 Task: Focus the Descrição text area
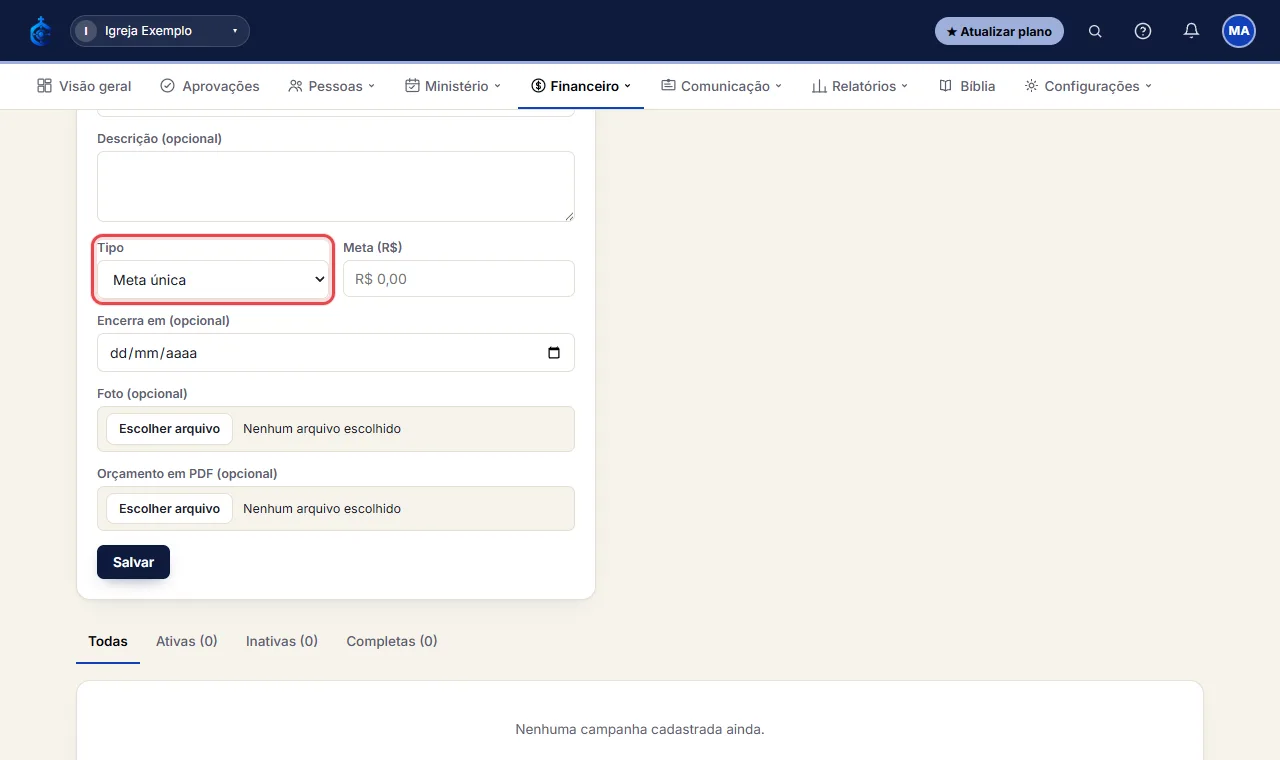pyautogui.click(x=336, y=186)
